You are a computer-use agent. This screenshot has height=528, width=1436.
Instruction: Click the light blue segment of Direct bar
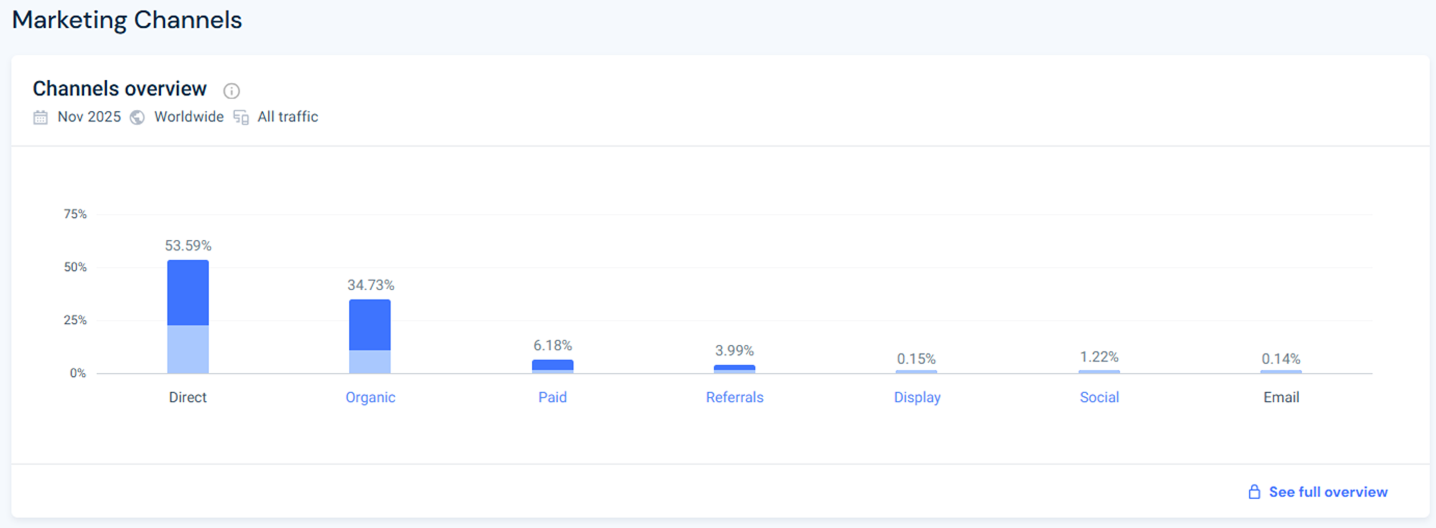188,349
